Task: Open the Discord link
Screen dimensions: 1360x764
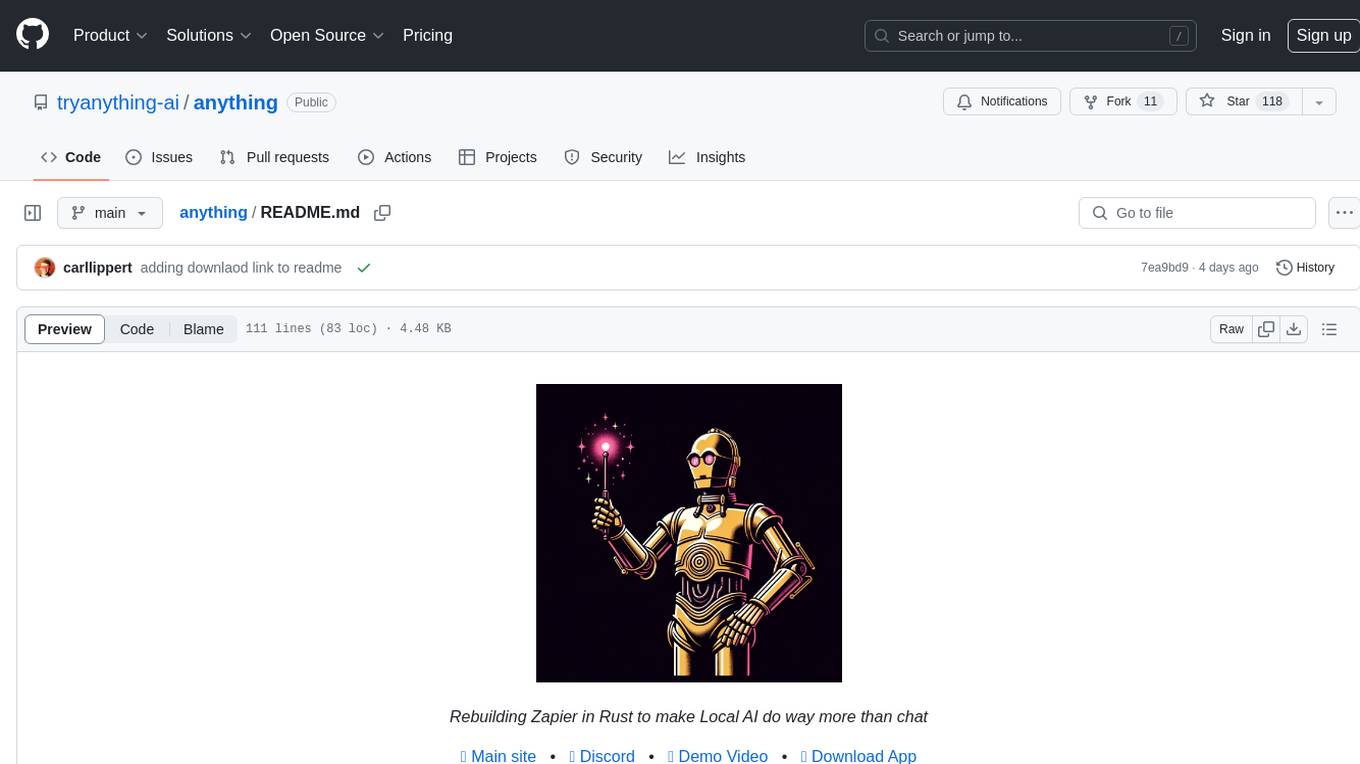Action: (x=602, y=756)
